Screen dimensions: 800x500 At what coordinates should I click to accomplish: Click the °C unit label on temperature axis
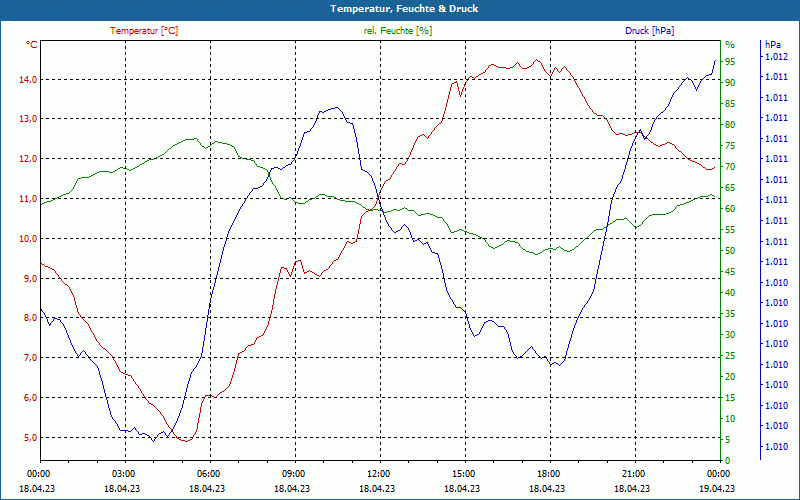tap(32, 44)
